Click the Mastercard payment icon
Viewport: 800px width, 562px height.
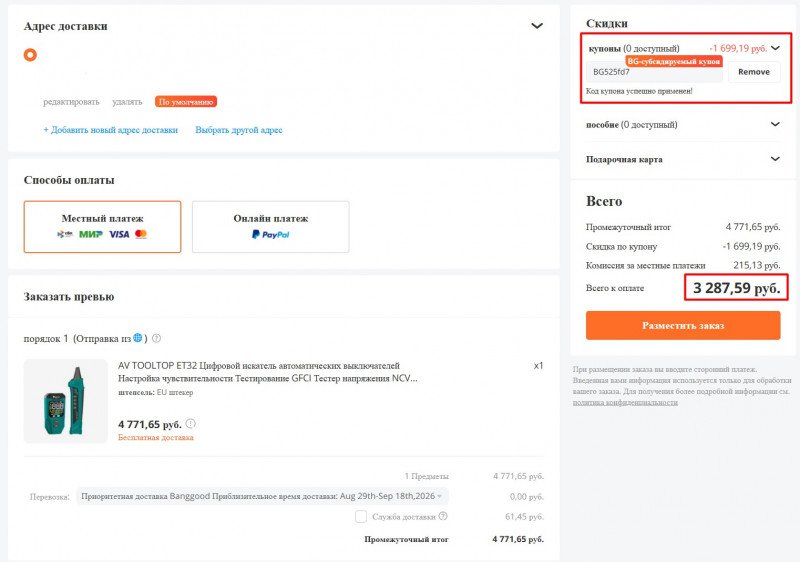[x=141, y=234]
